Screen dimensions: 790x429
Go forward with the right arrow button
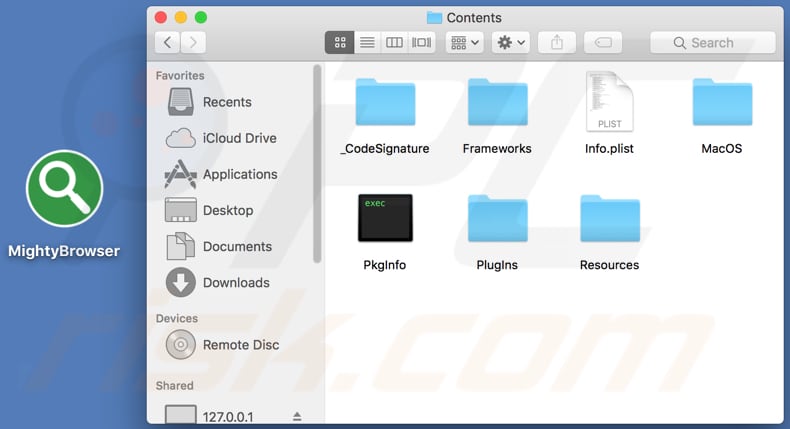point(193,42)
